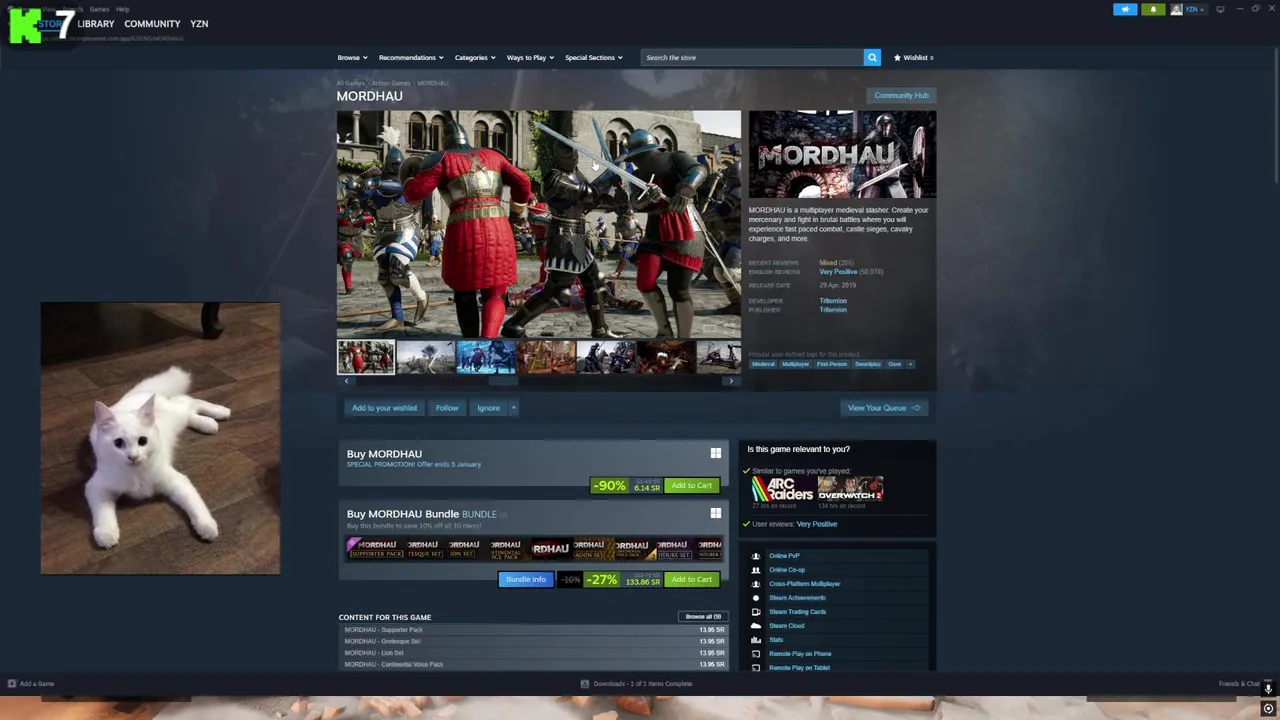This screenshot has width=1280, height=720.
Task: Click the Steam Trading Cards feature icon
Action: click(x=756, y=612)
